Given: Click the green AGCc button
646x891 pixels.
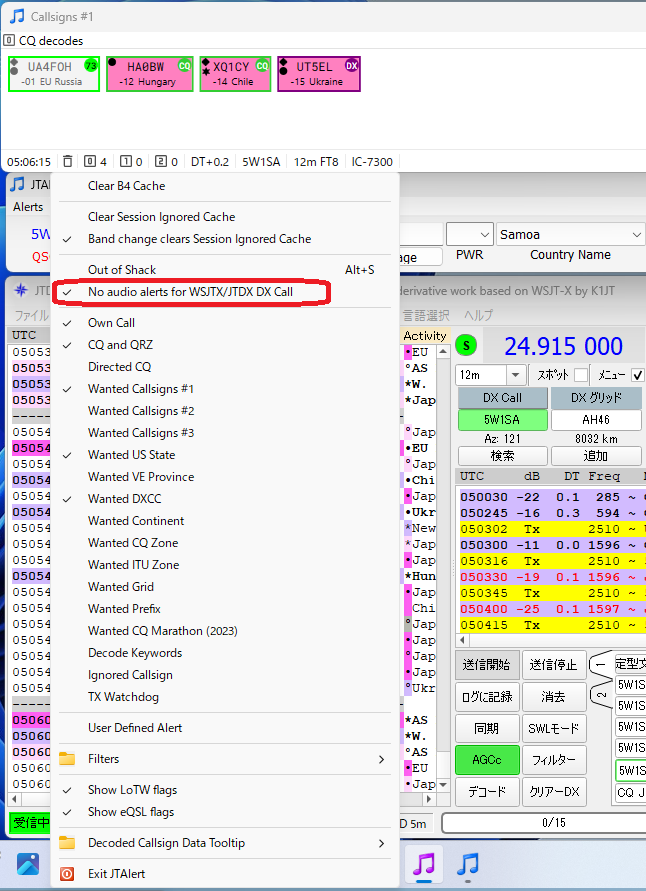Looking at the screenshot, I should 487,760.
